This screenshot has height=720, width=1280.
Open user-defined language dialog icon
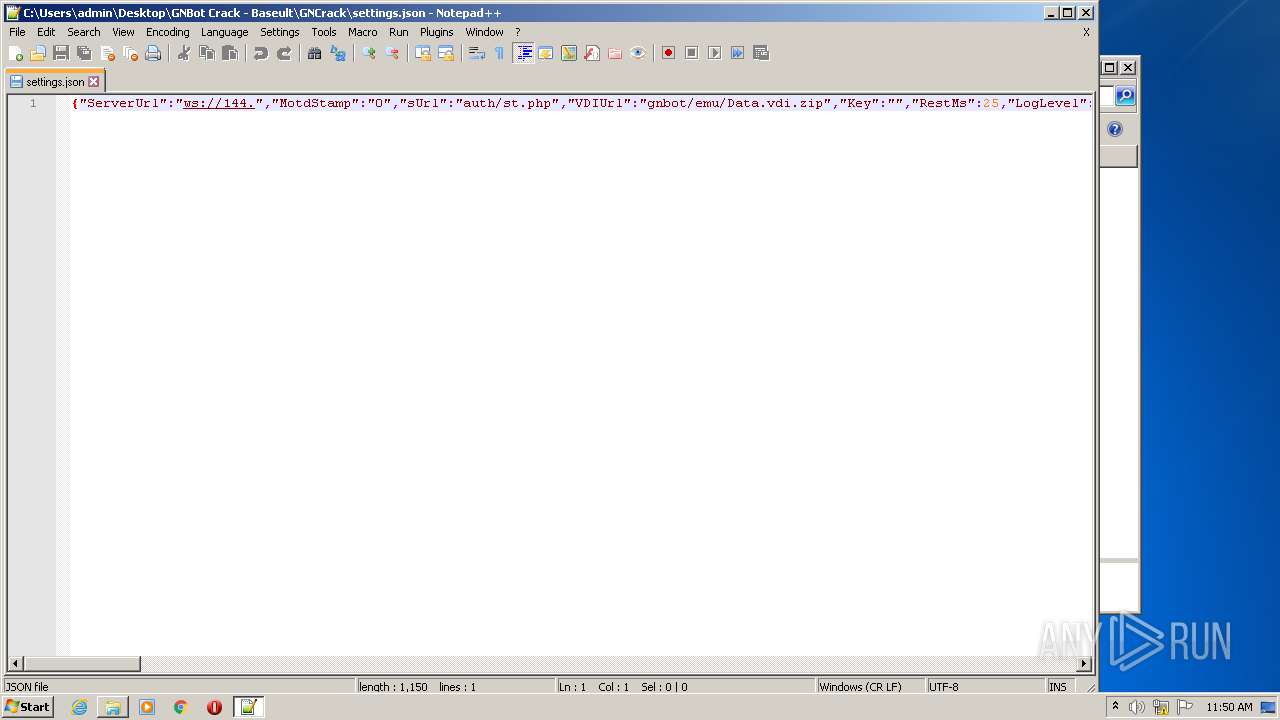click(x=546, y=53)
